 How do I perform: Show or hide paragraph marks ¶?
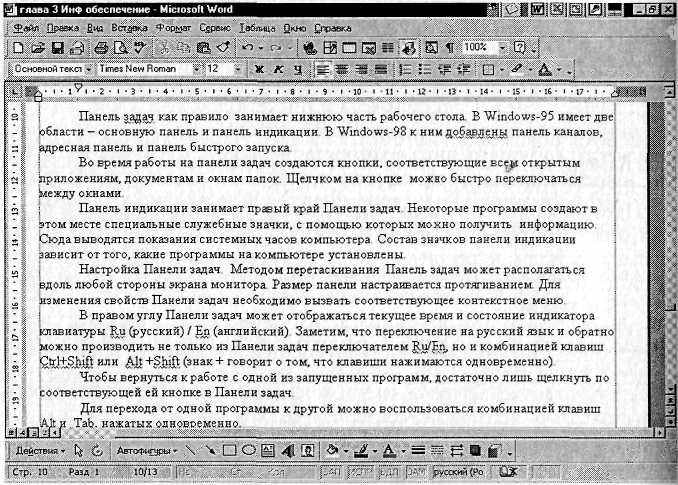click(x=450, y=48)
